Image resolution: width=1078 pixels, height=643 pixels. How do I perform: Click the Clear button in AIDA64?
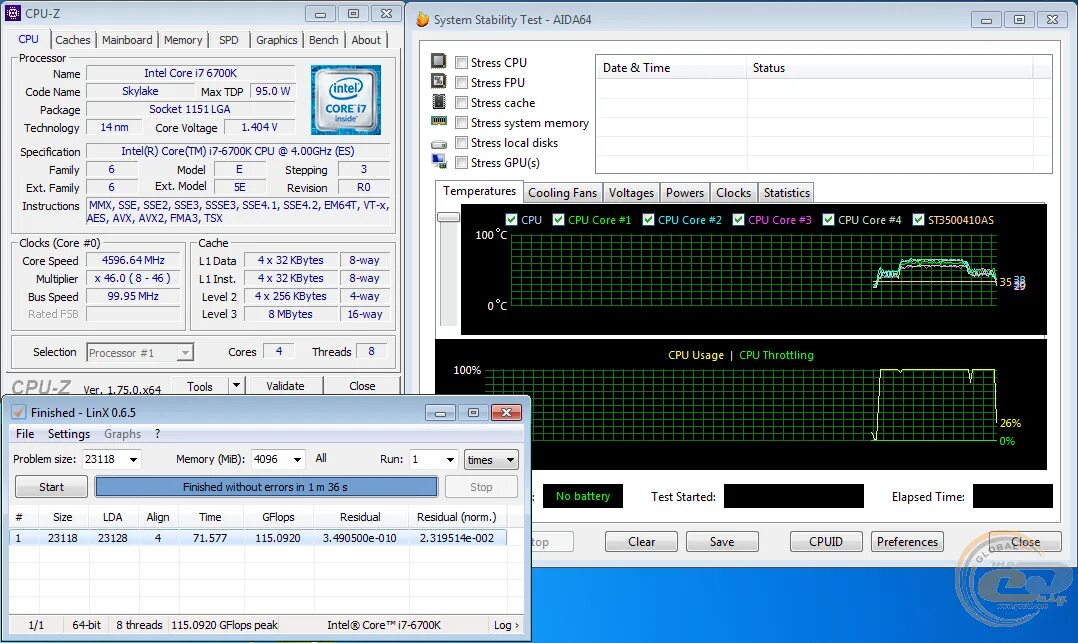click(x=641, y=542)
